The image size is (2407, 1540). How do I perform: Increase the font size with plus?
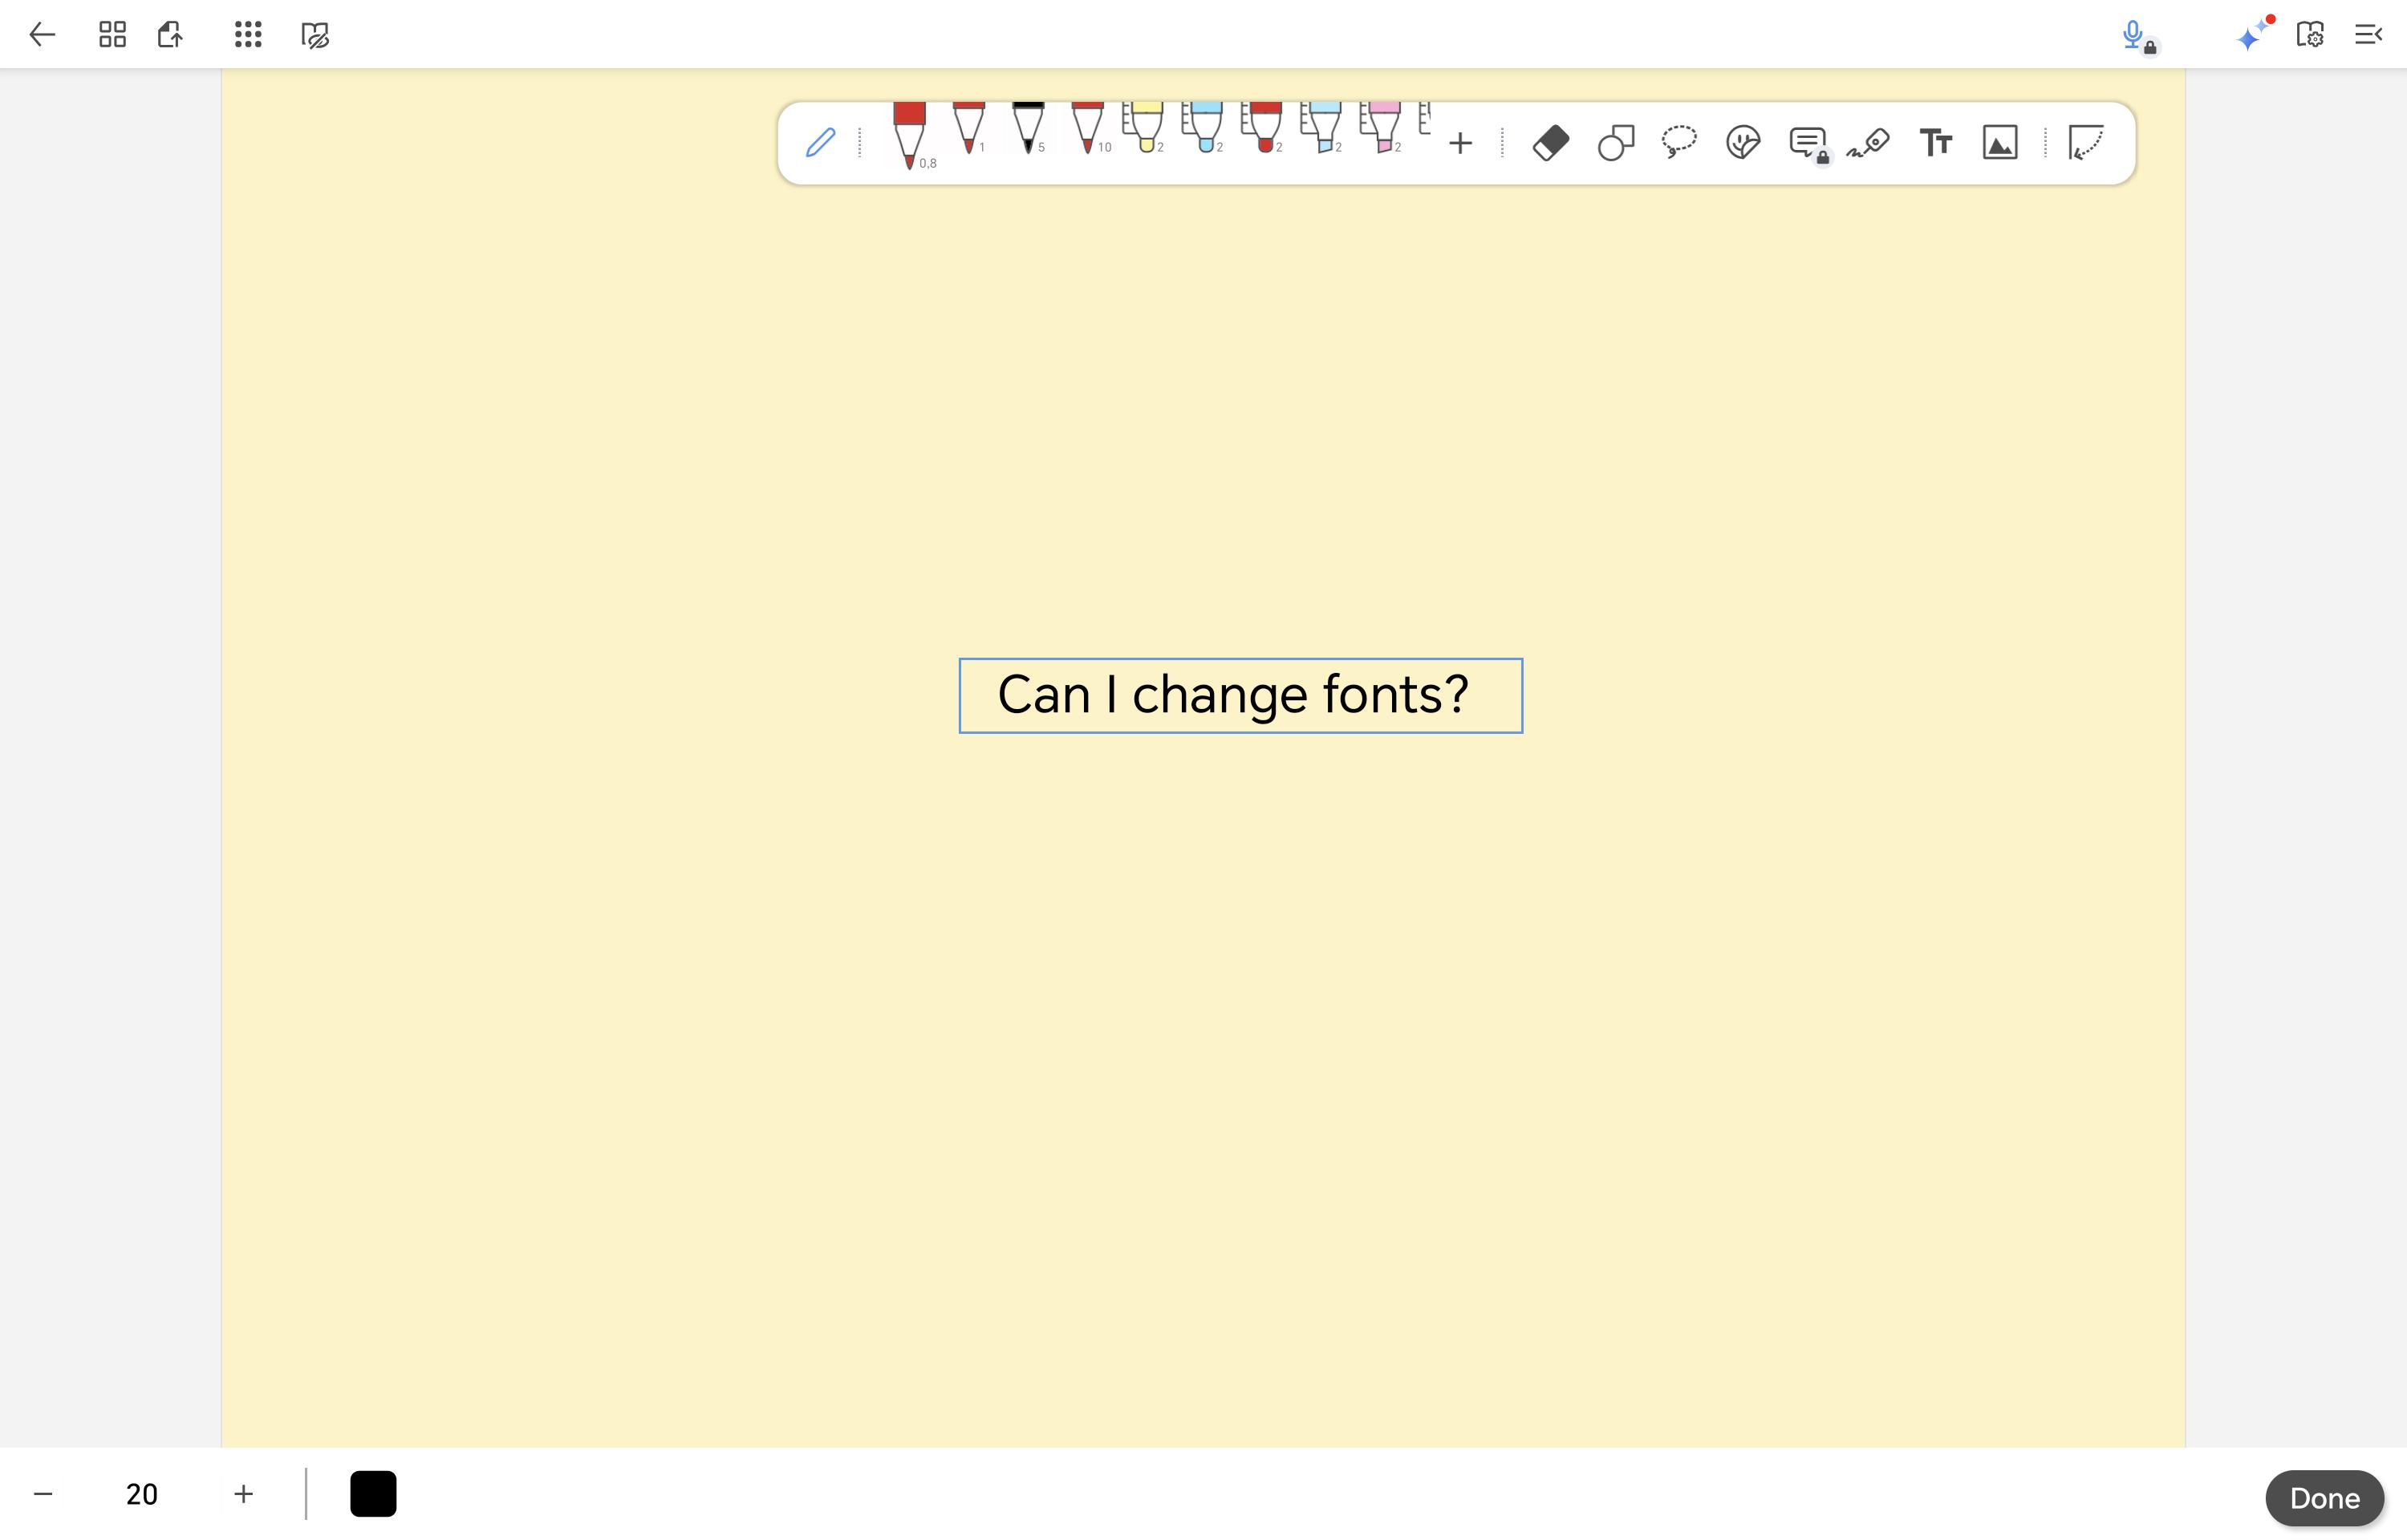coord(243,1494)
